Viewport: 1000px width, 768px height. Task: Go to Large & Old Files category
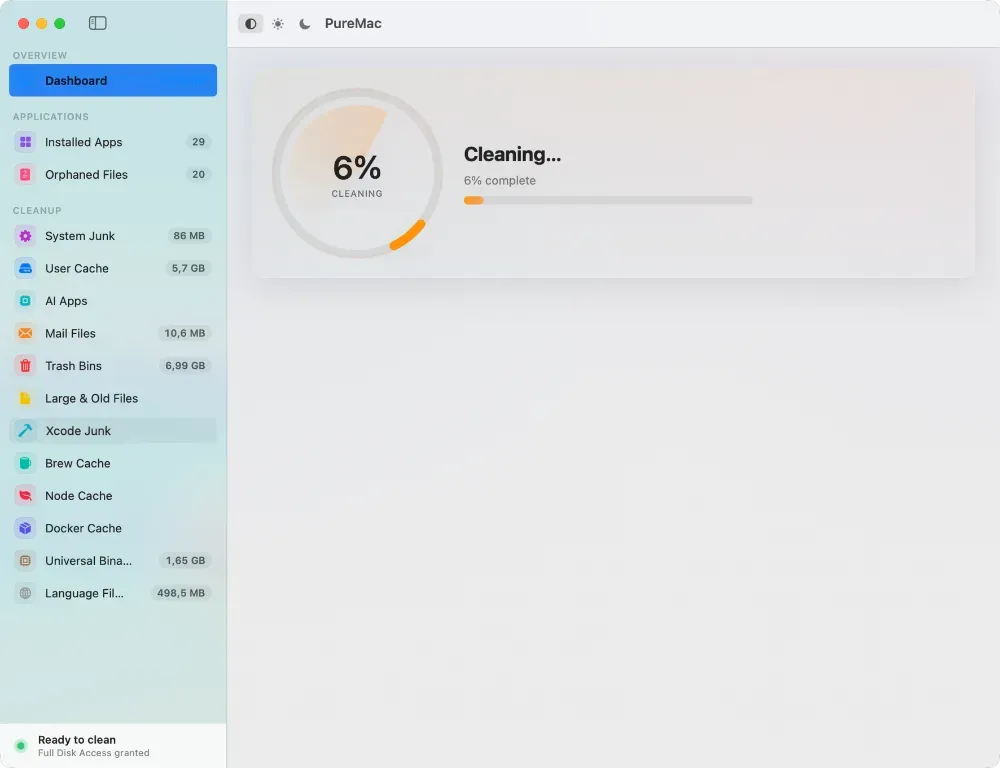pyautogui.click(x=113, y=398)
